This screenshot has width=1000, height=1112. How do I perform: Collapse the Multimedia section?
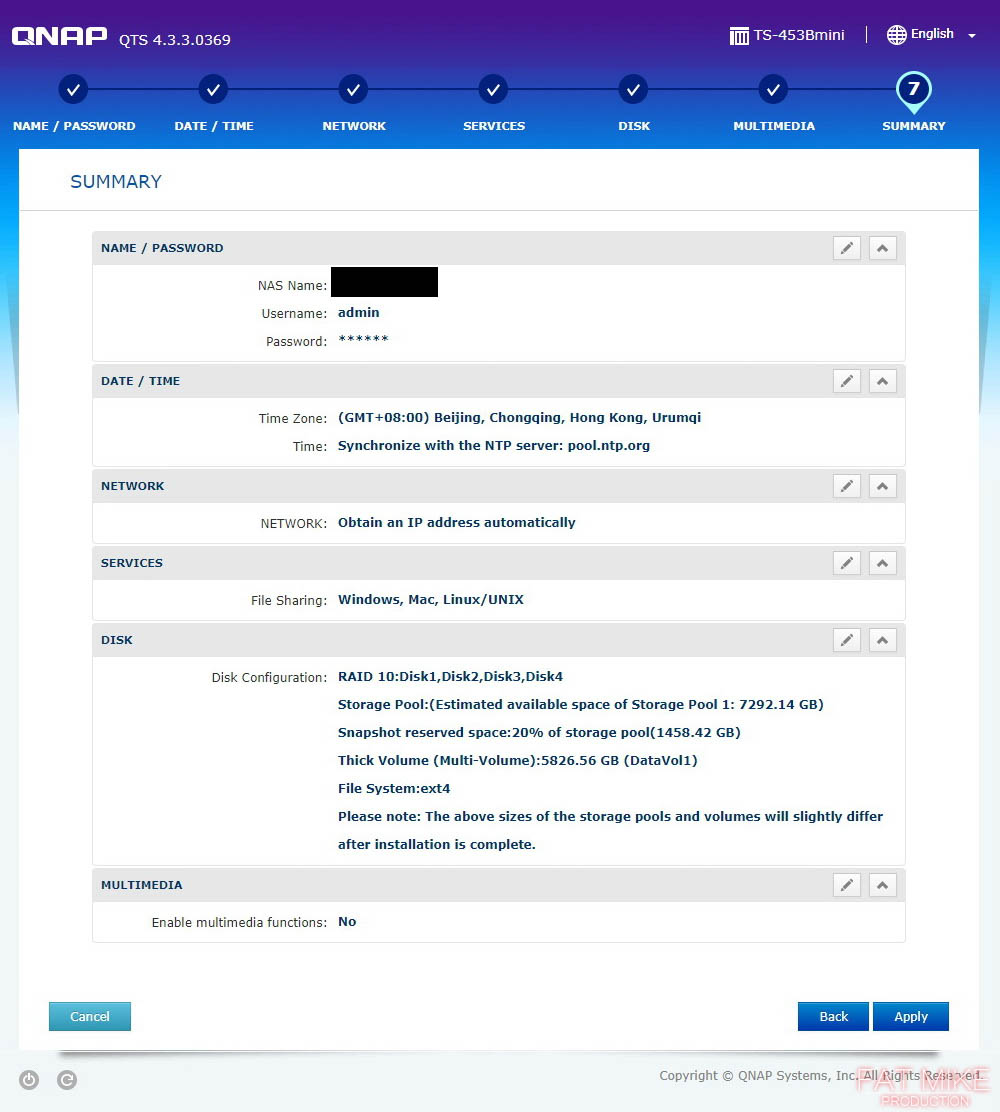coord(882,885)
